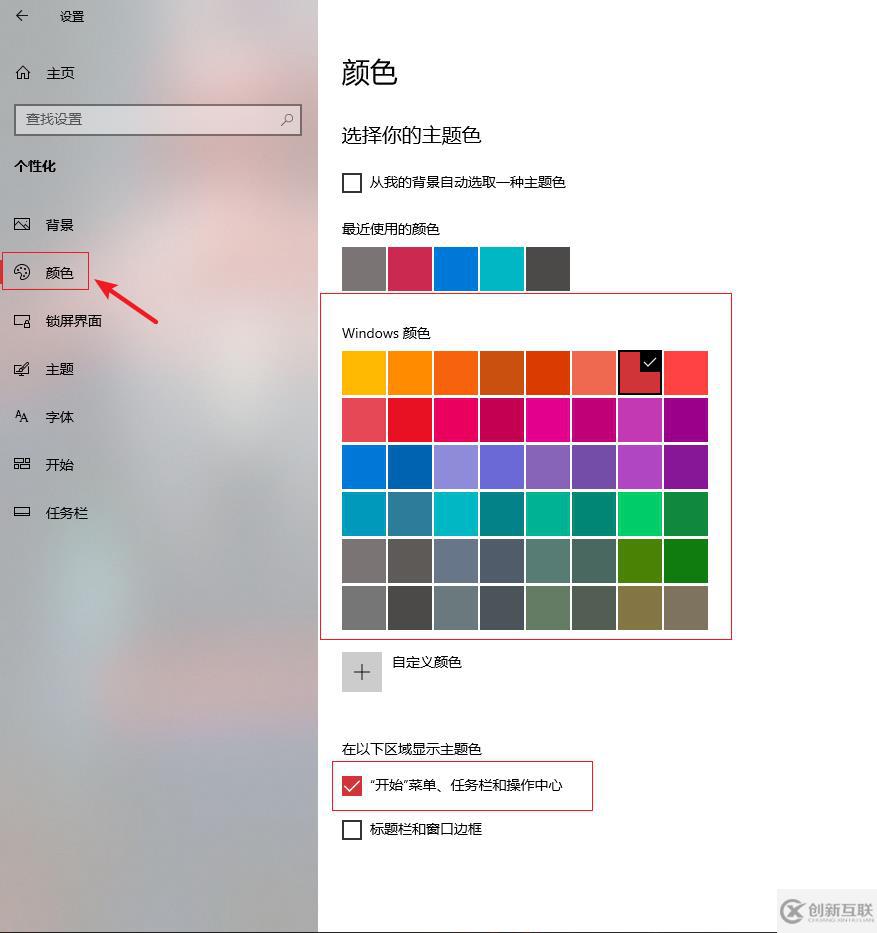
Task: Choose the yellow swatch in Windows 颜色
Action: [x=363, y=373]
